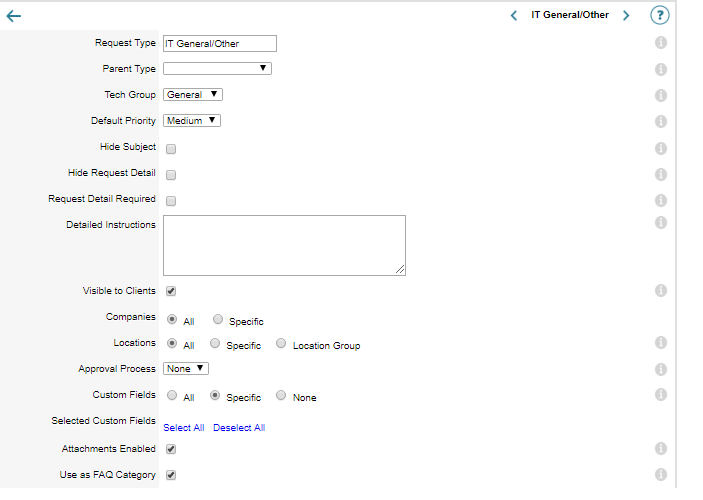Go back using the left arrow icon
The height and width of the screenshot is (500, 703).
(13, 16)
